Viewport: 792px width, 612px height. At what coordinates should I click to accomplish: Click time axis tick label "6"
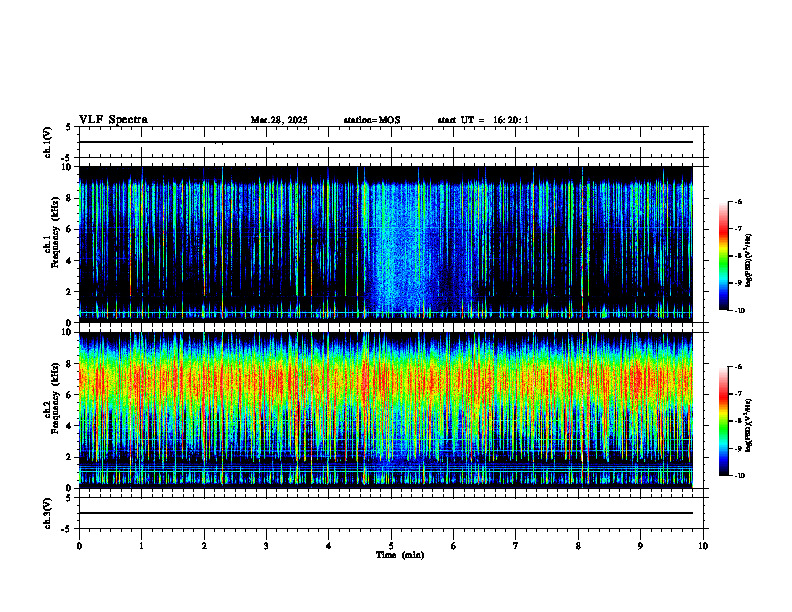click(453, 546)
